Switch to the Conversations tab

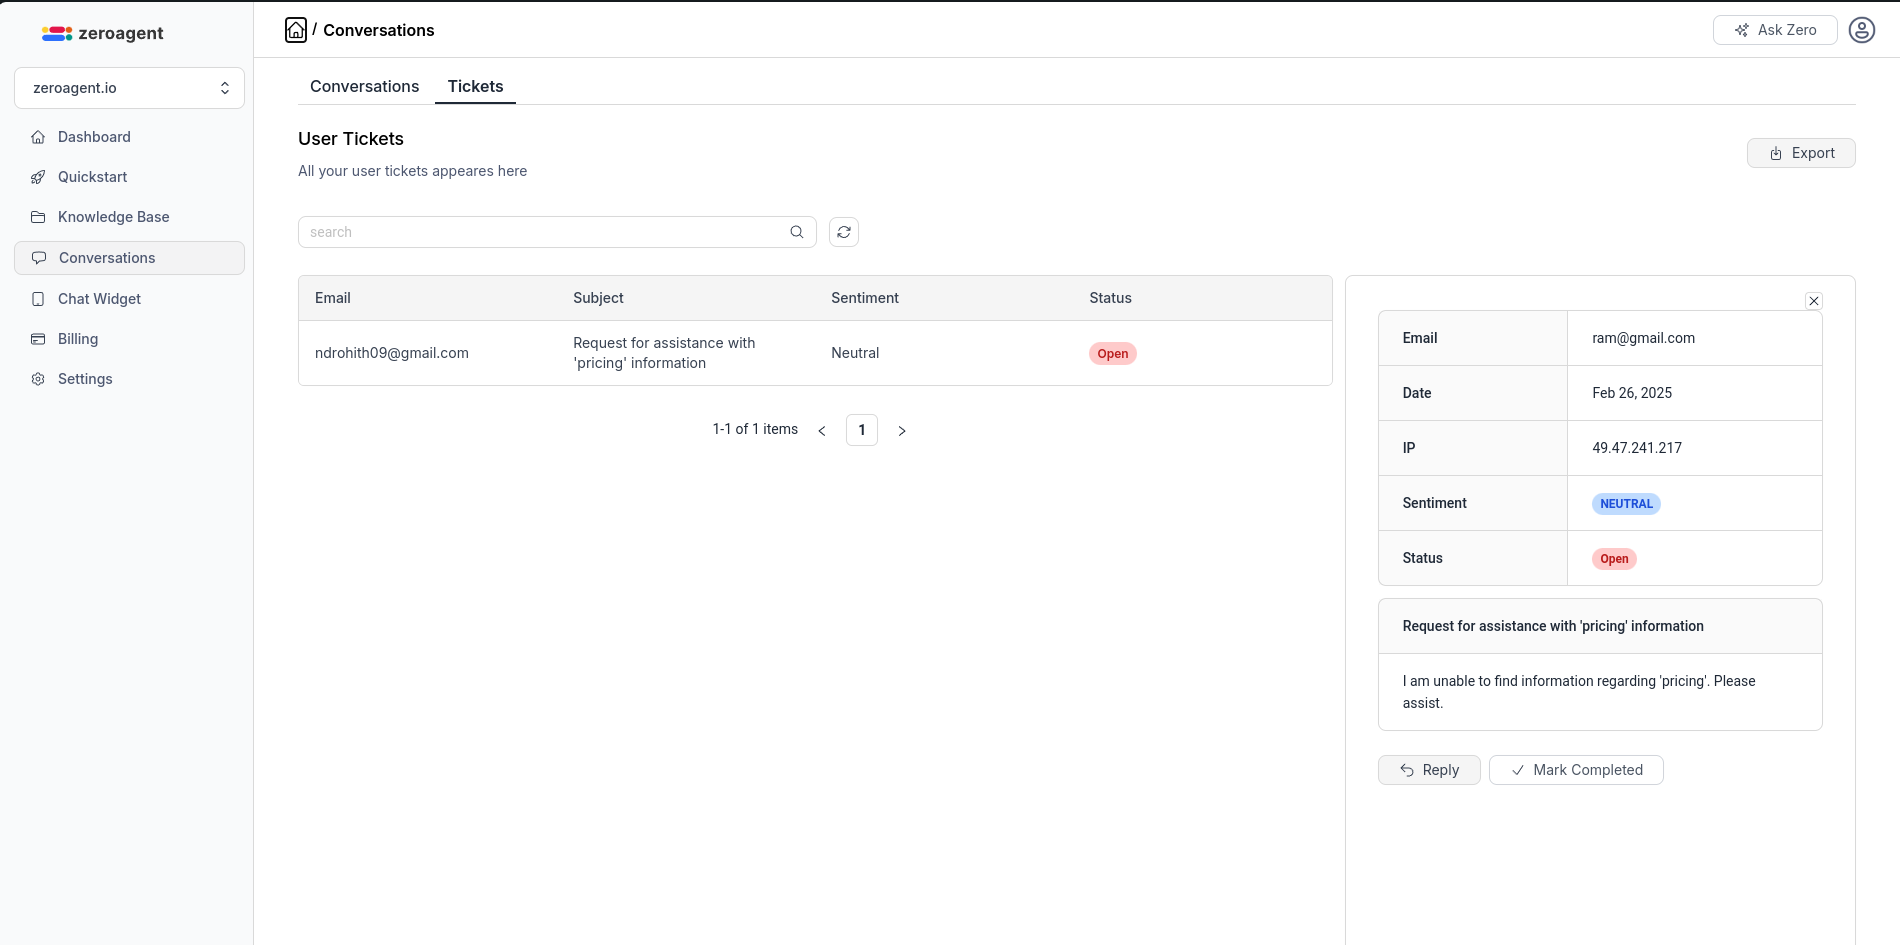click(x=364, y=87)
